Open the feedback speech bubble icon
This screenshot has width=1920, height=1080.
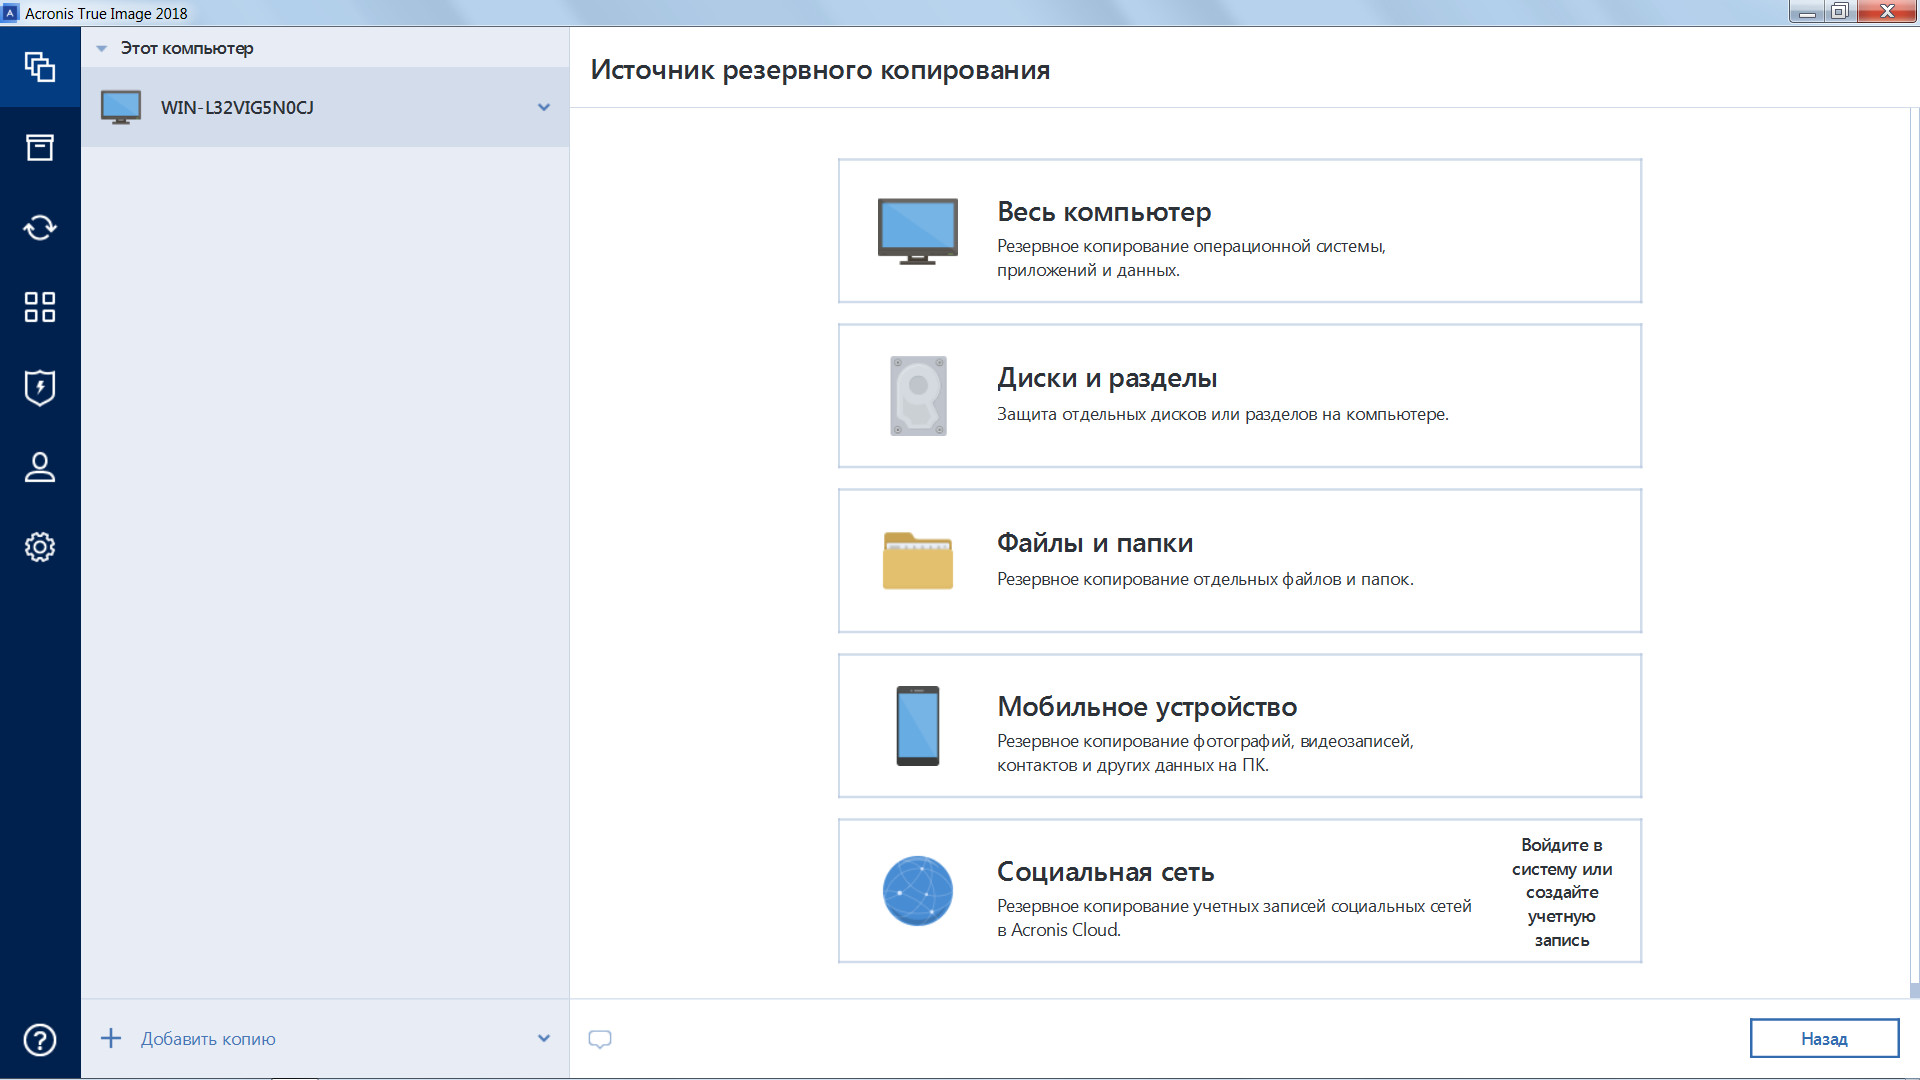600,1039
